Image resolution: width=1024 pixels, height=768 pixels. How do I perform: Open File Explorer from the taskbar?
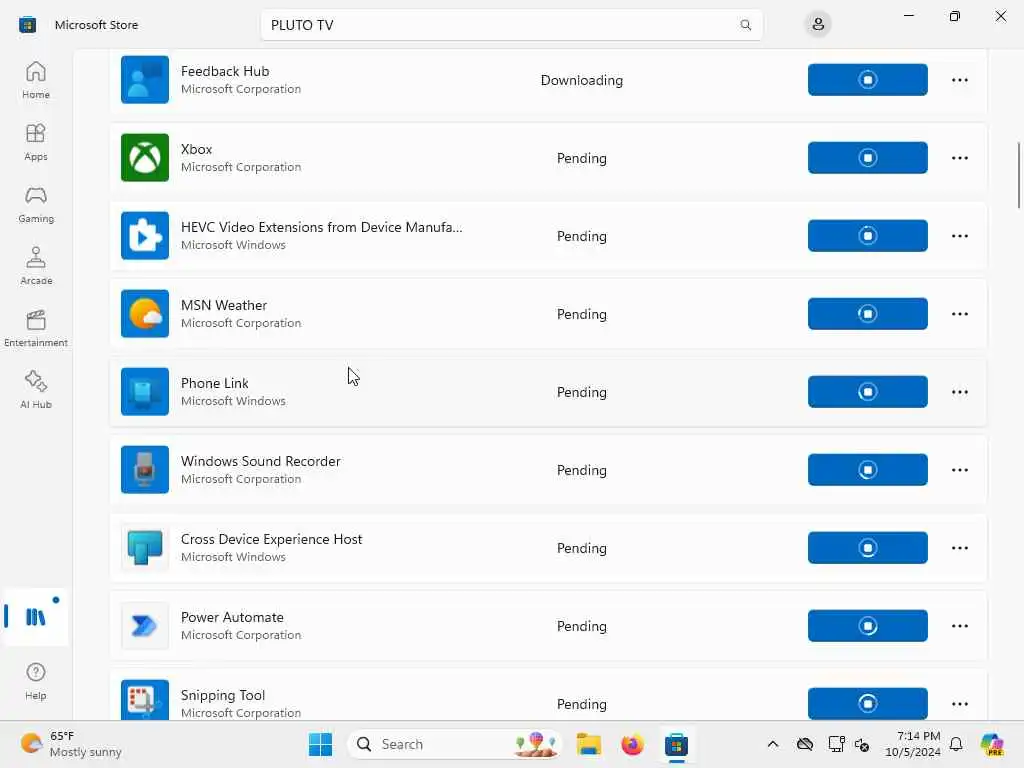point(588,744)
